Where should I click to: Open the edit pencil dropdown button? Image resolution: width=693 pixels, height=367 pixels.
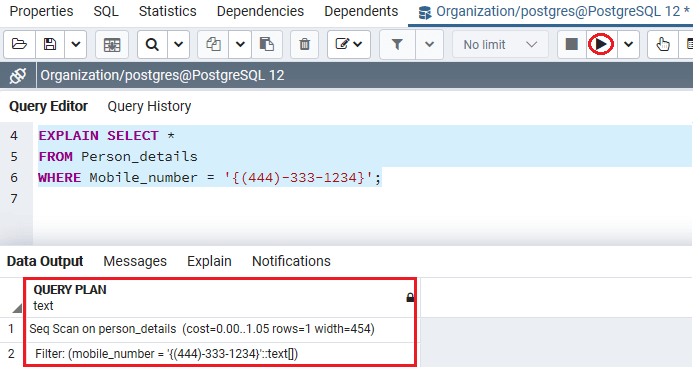coord(349,44)
